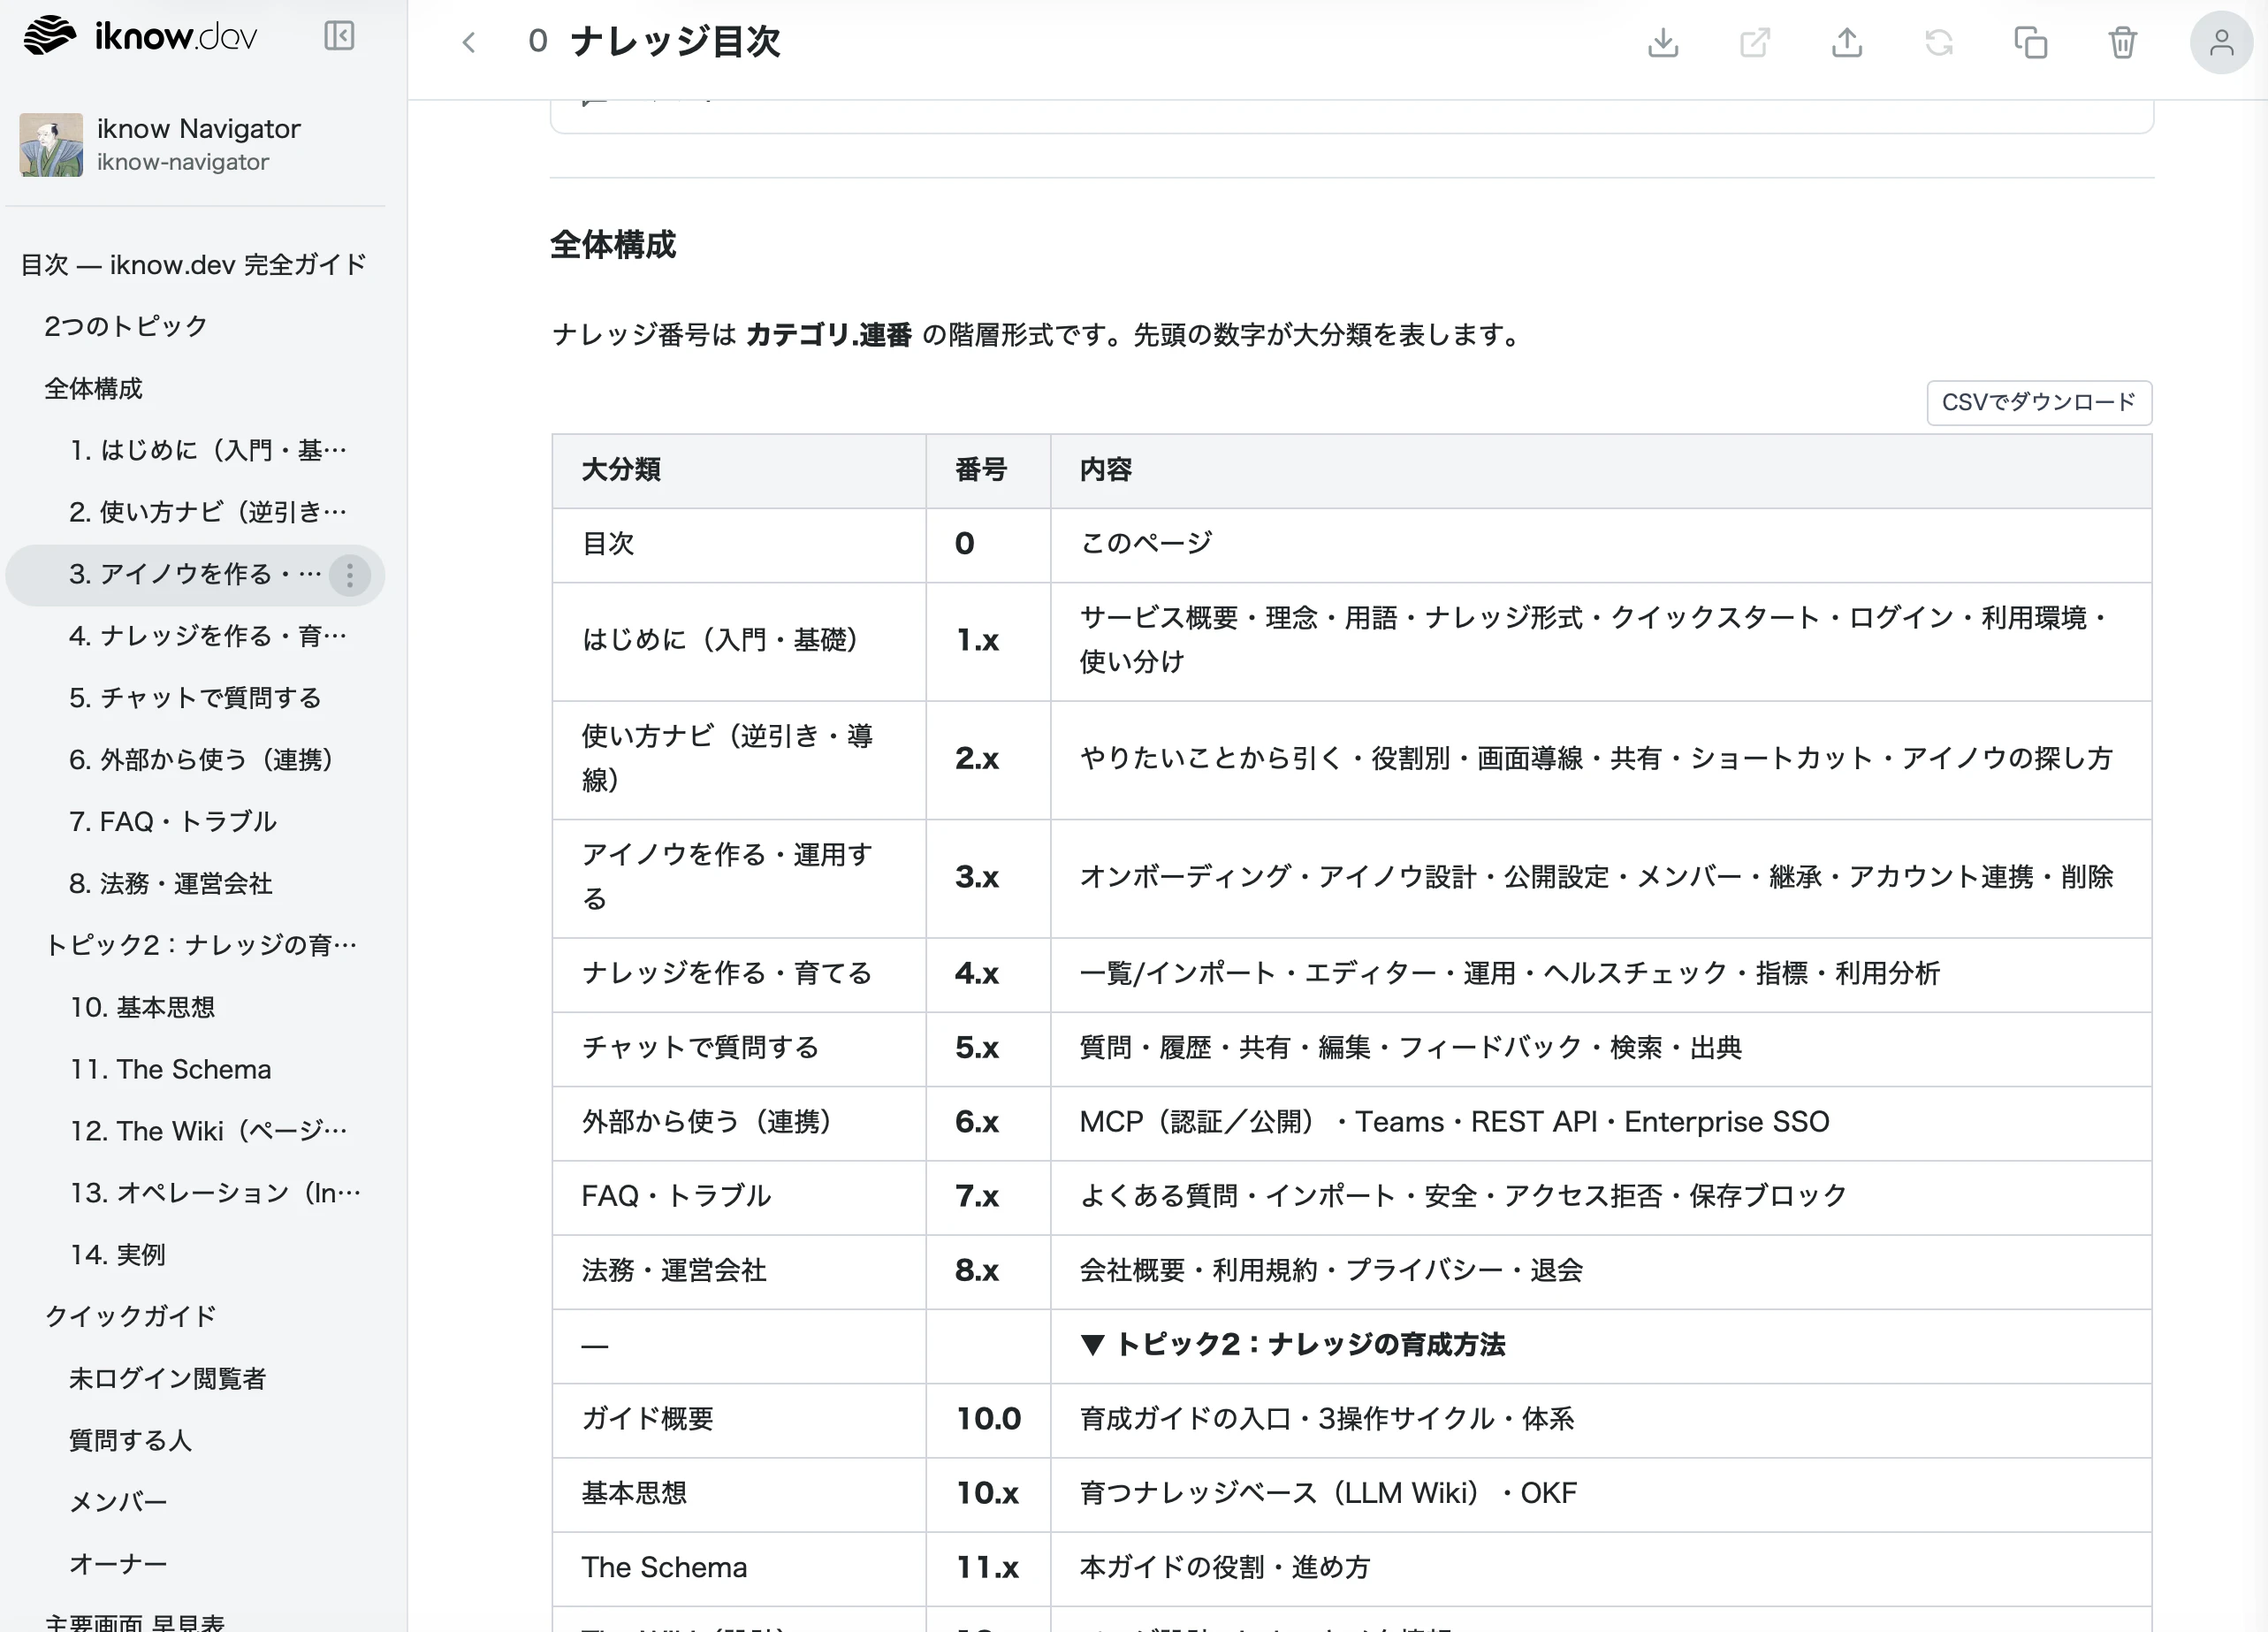The height and width of the screenshot is (1632, 2268).
Task: Click the iknow-navigator handle text
Action: 183,162
